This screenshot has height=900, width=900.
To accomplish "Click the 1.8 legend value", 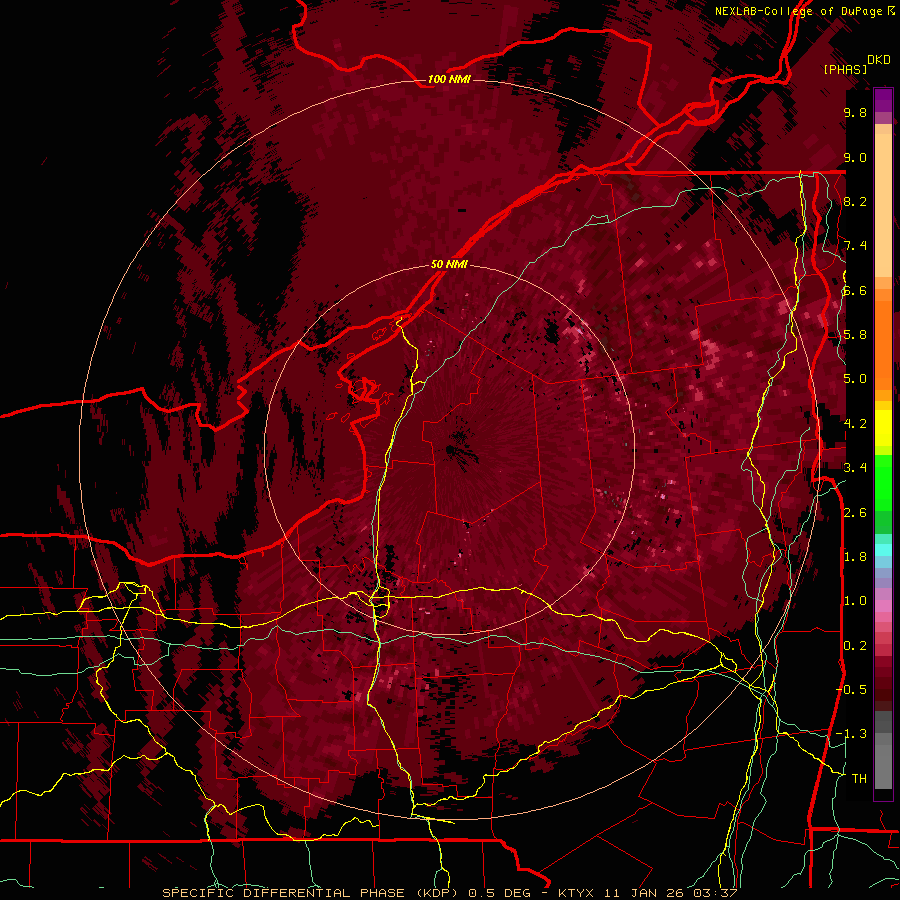I will [855, 557].
